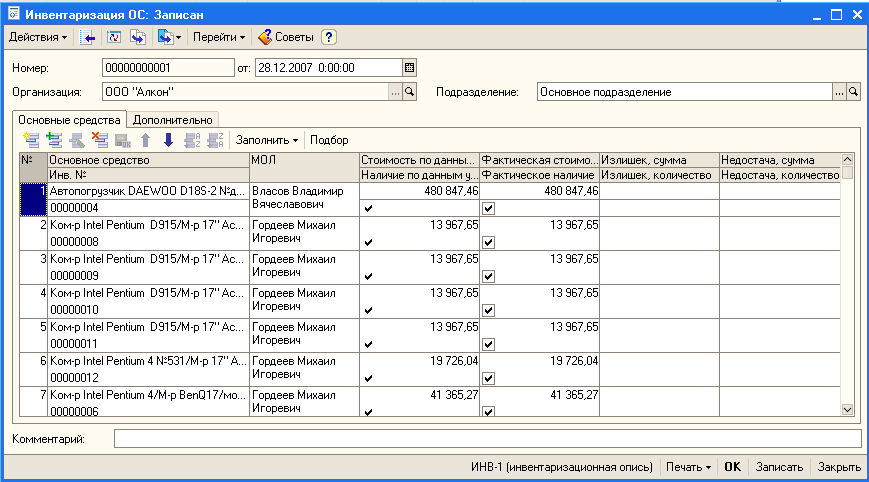Click the reread/refresh document icon
Image resolution: width=869 pixels, height=482 pixels.
click(114, 37)
